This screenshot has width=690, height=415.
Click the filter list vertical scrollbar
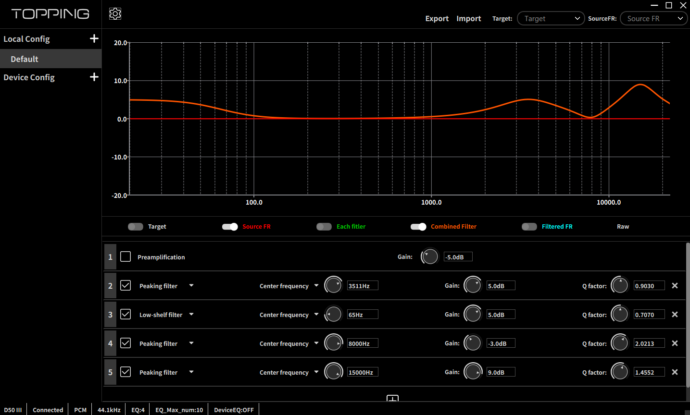coord(687,315)
